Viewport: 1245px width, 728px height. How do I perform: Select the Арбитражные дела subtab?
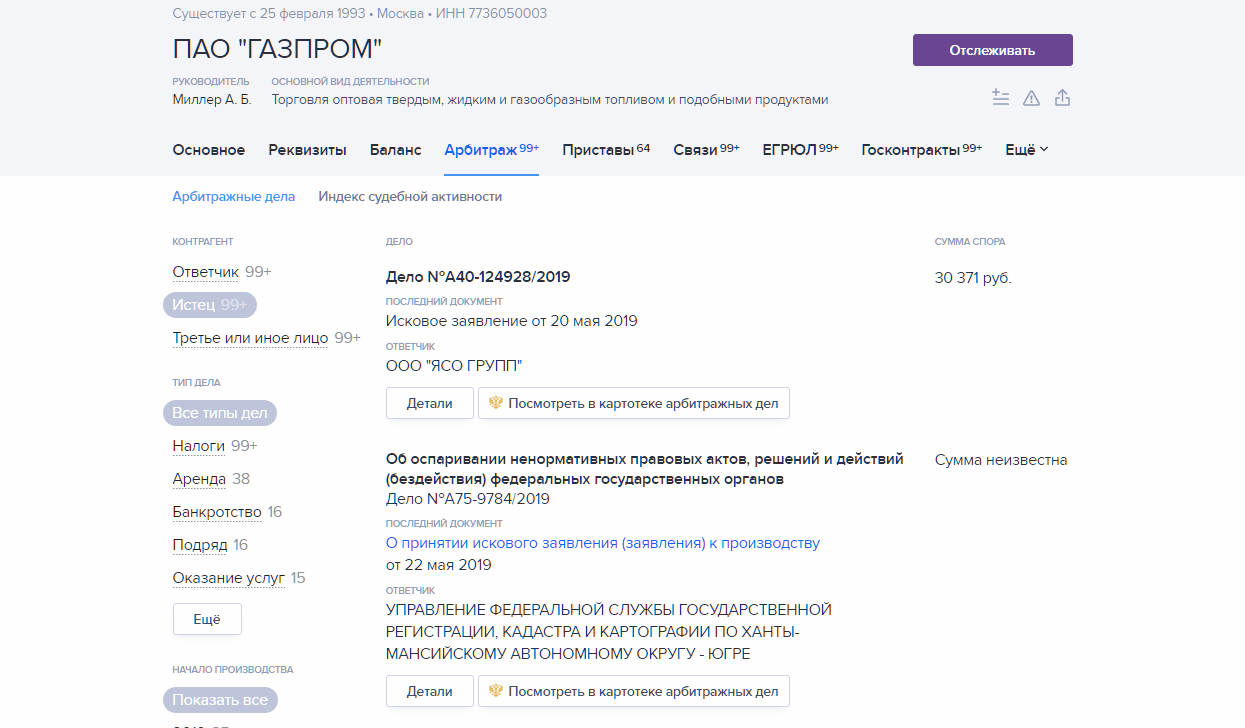(233, 197)
